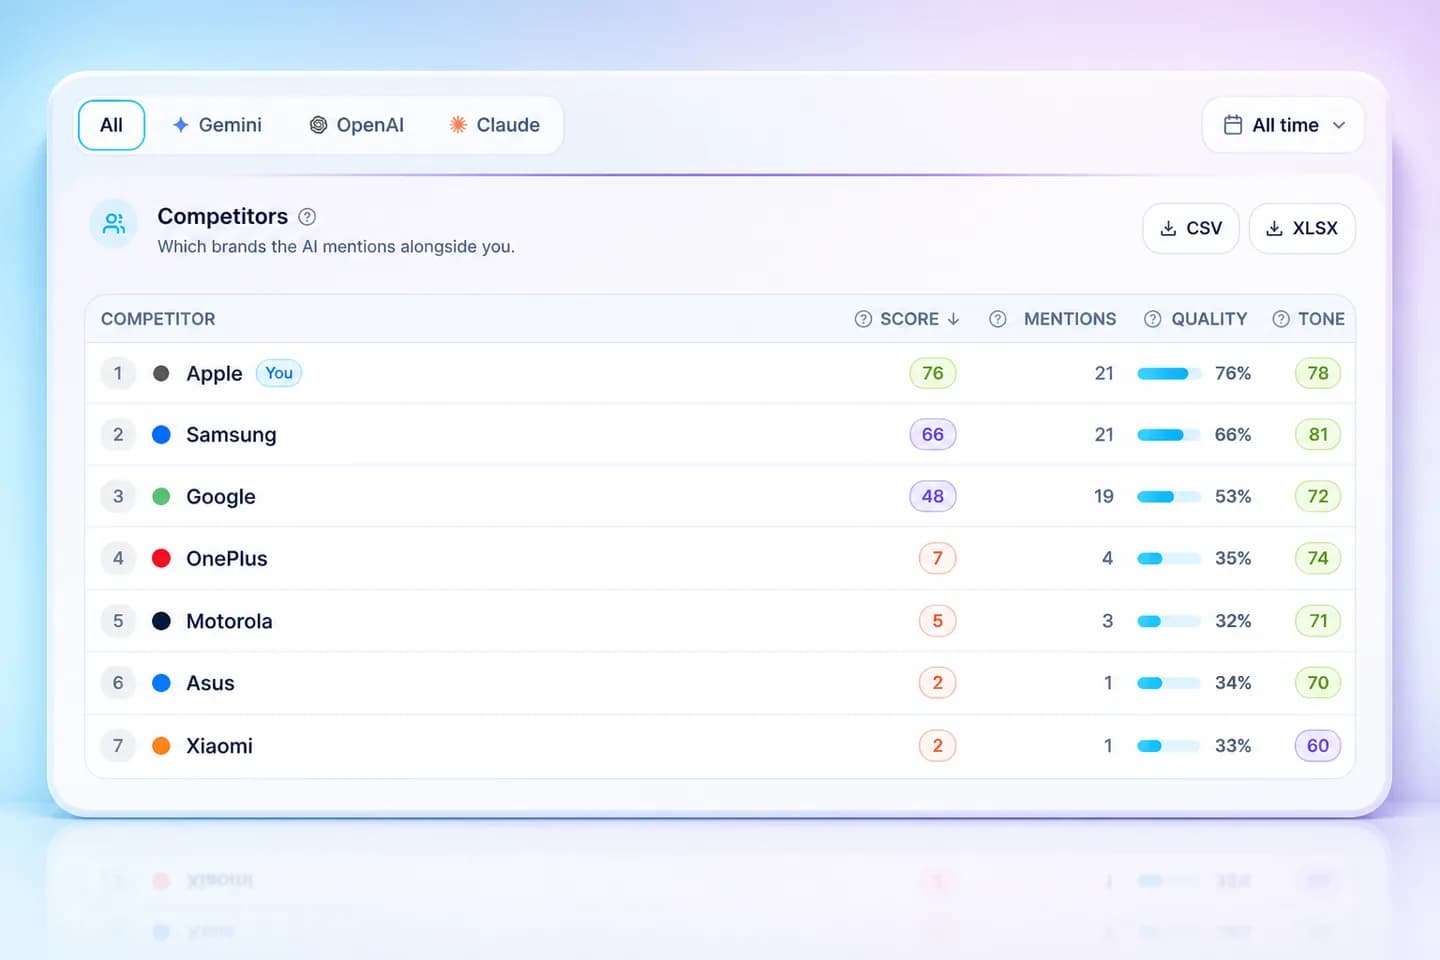
Task: Click Asus's tone badge 70
Action: [1318, 683]
